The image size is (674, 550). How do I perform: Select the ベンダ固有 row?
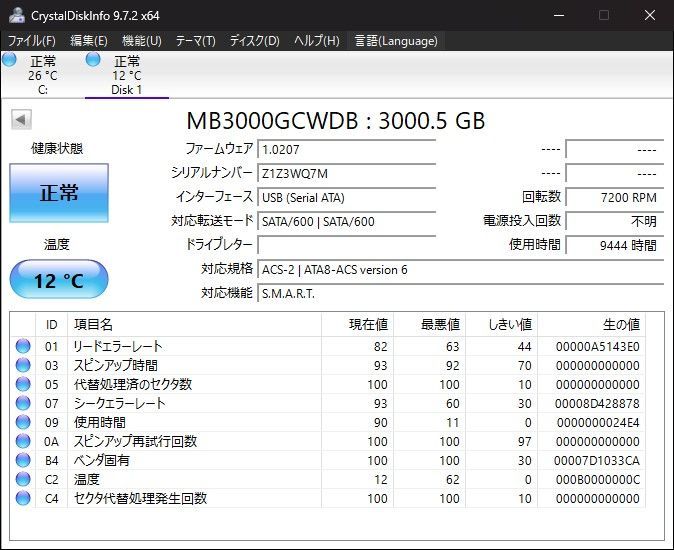click(328, 460)
